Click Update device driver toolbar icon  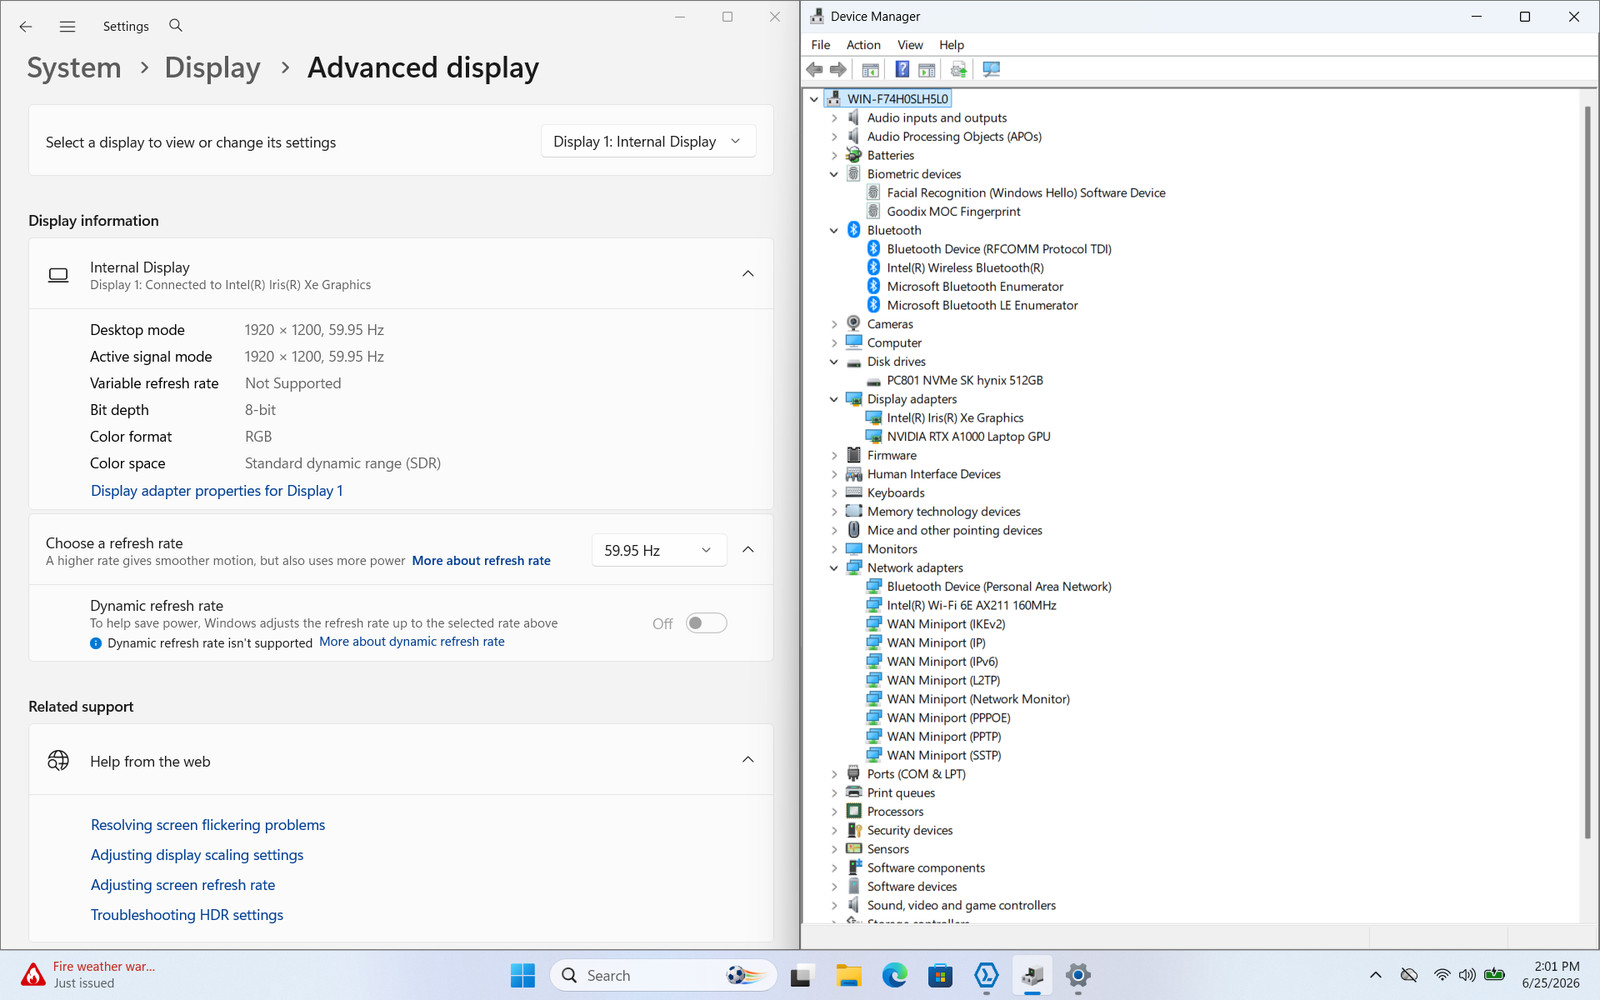[959, 69]
